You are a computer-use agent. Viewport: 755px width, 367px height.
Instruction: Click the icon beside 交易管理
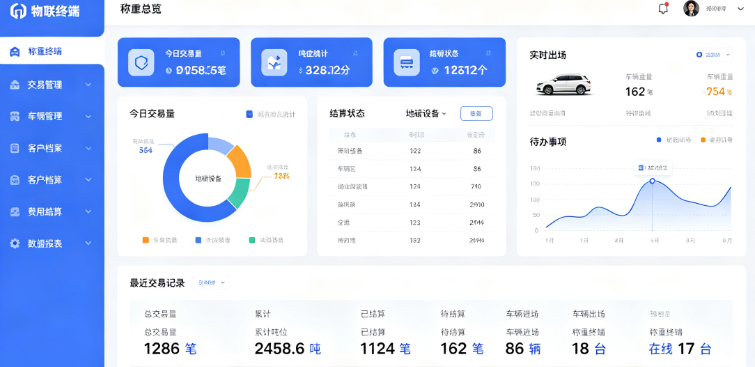(x=15, y=85)
